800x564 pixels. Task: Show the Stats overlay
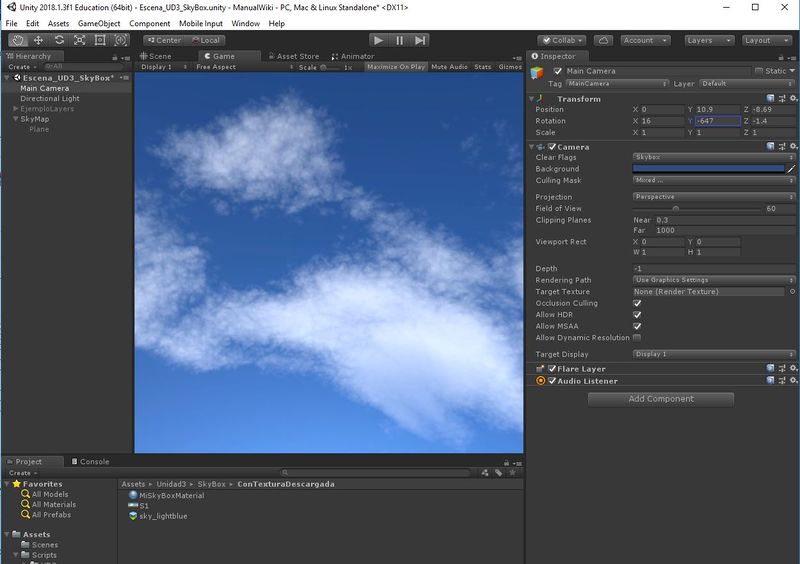(483, 67)
